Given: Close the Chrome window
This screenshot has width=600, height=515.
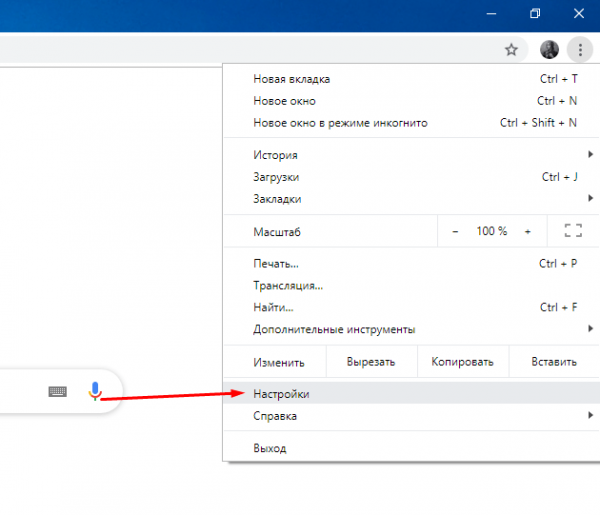Looking at the screenshot, I should pyautogui.click(x=579, y=14).
